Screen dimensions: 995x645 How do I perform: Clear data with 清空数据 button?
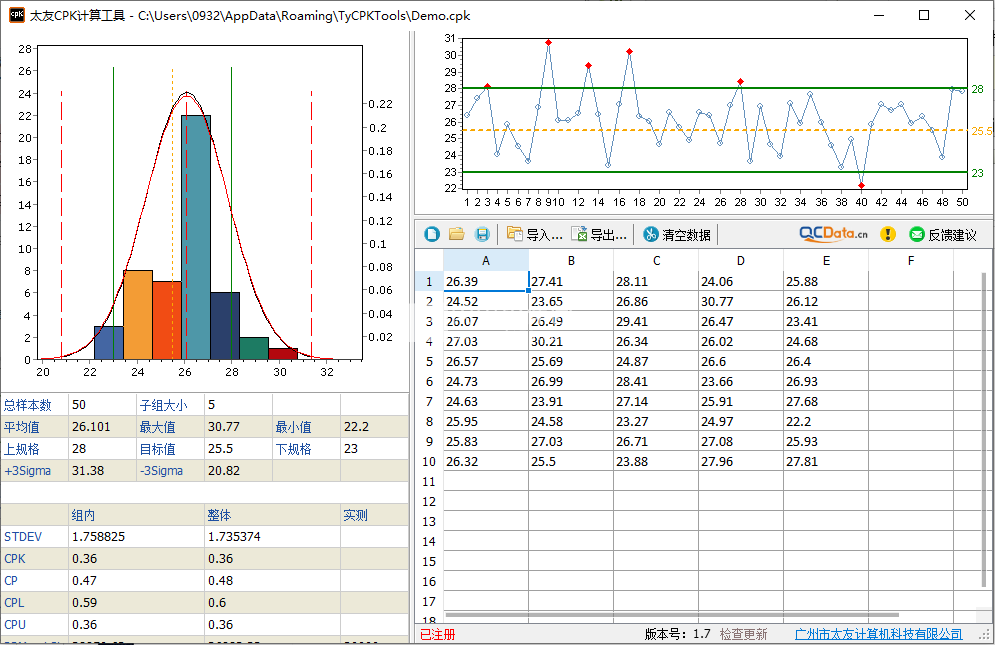(x=677, y=234)
